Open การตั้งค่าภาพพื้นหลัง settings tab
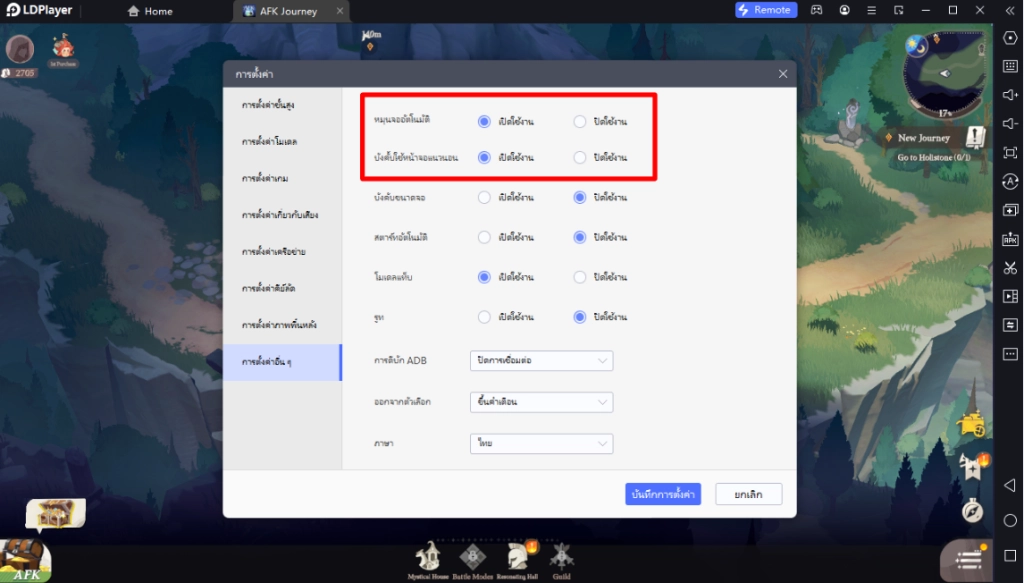The width and height of the screenshot is (1024, 583). point(282,324)
